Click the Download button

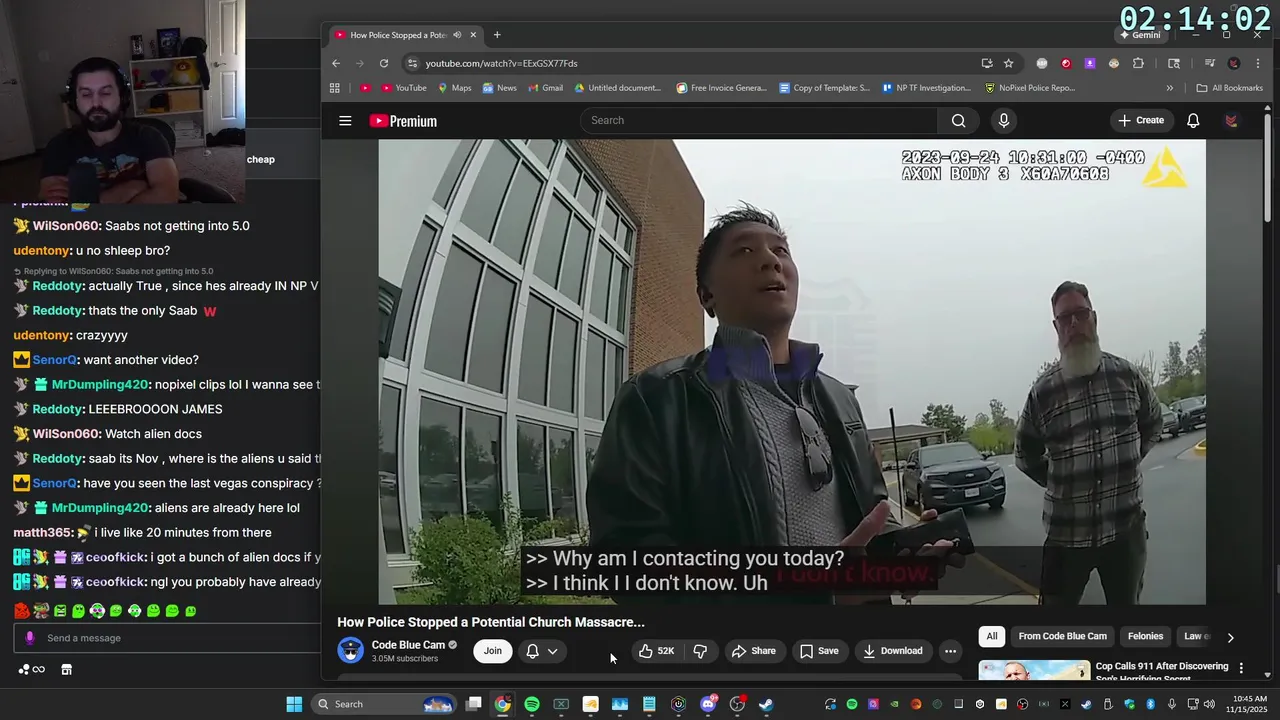pos(892,651)
